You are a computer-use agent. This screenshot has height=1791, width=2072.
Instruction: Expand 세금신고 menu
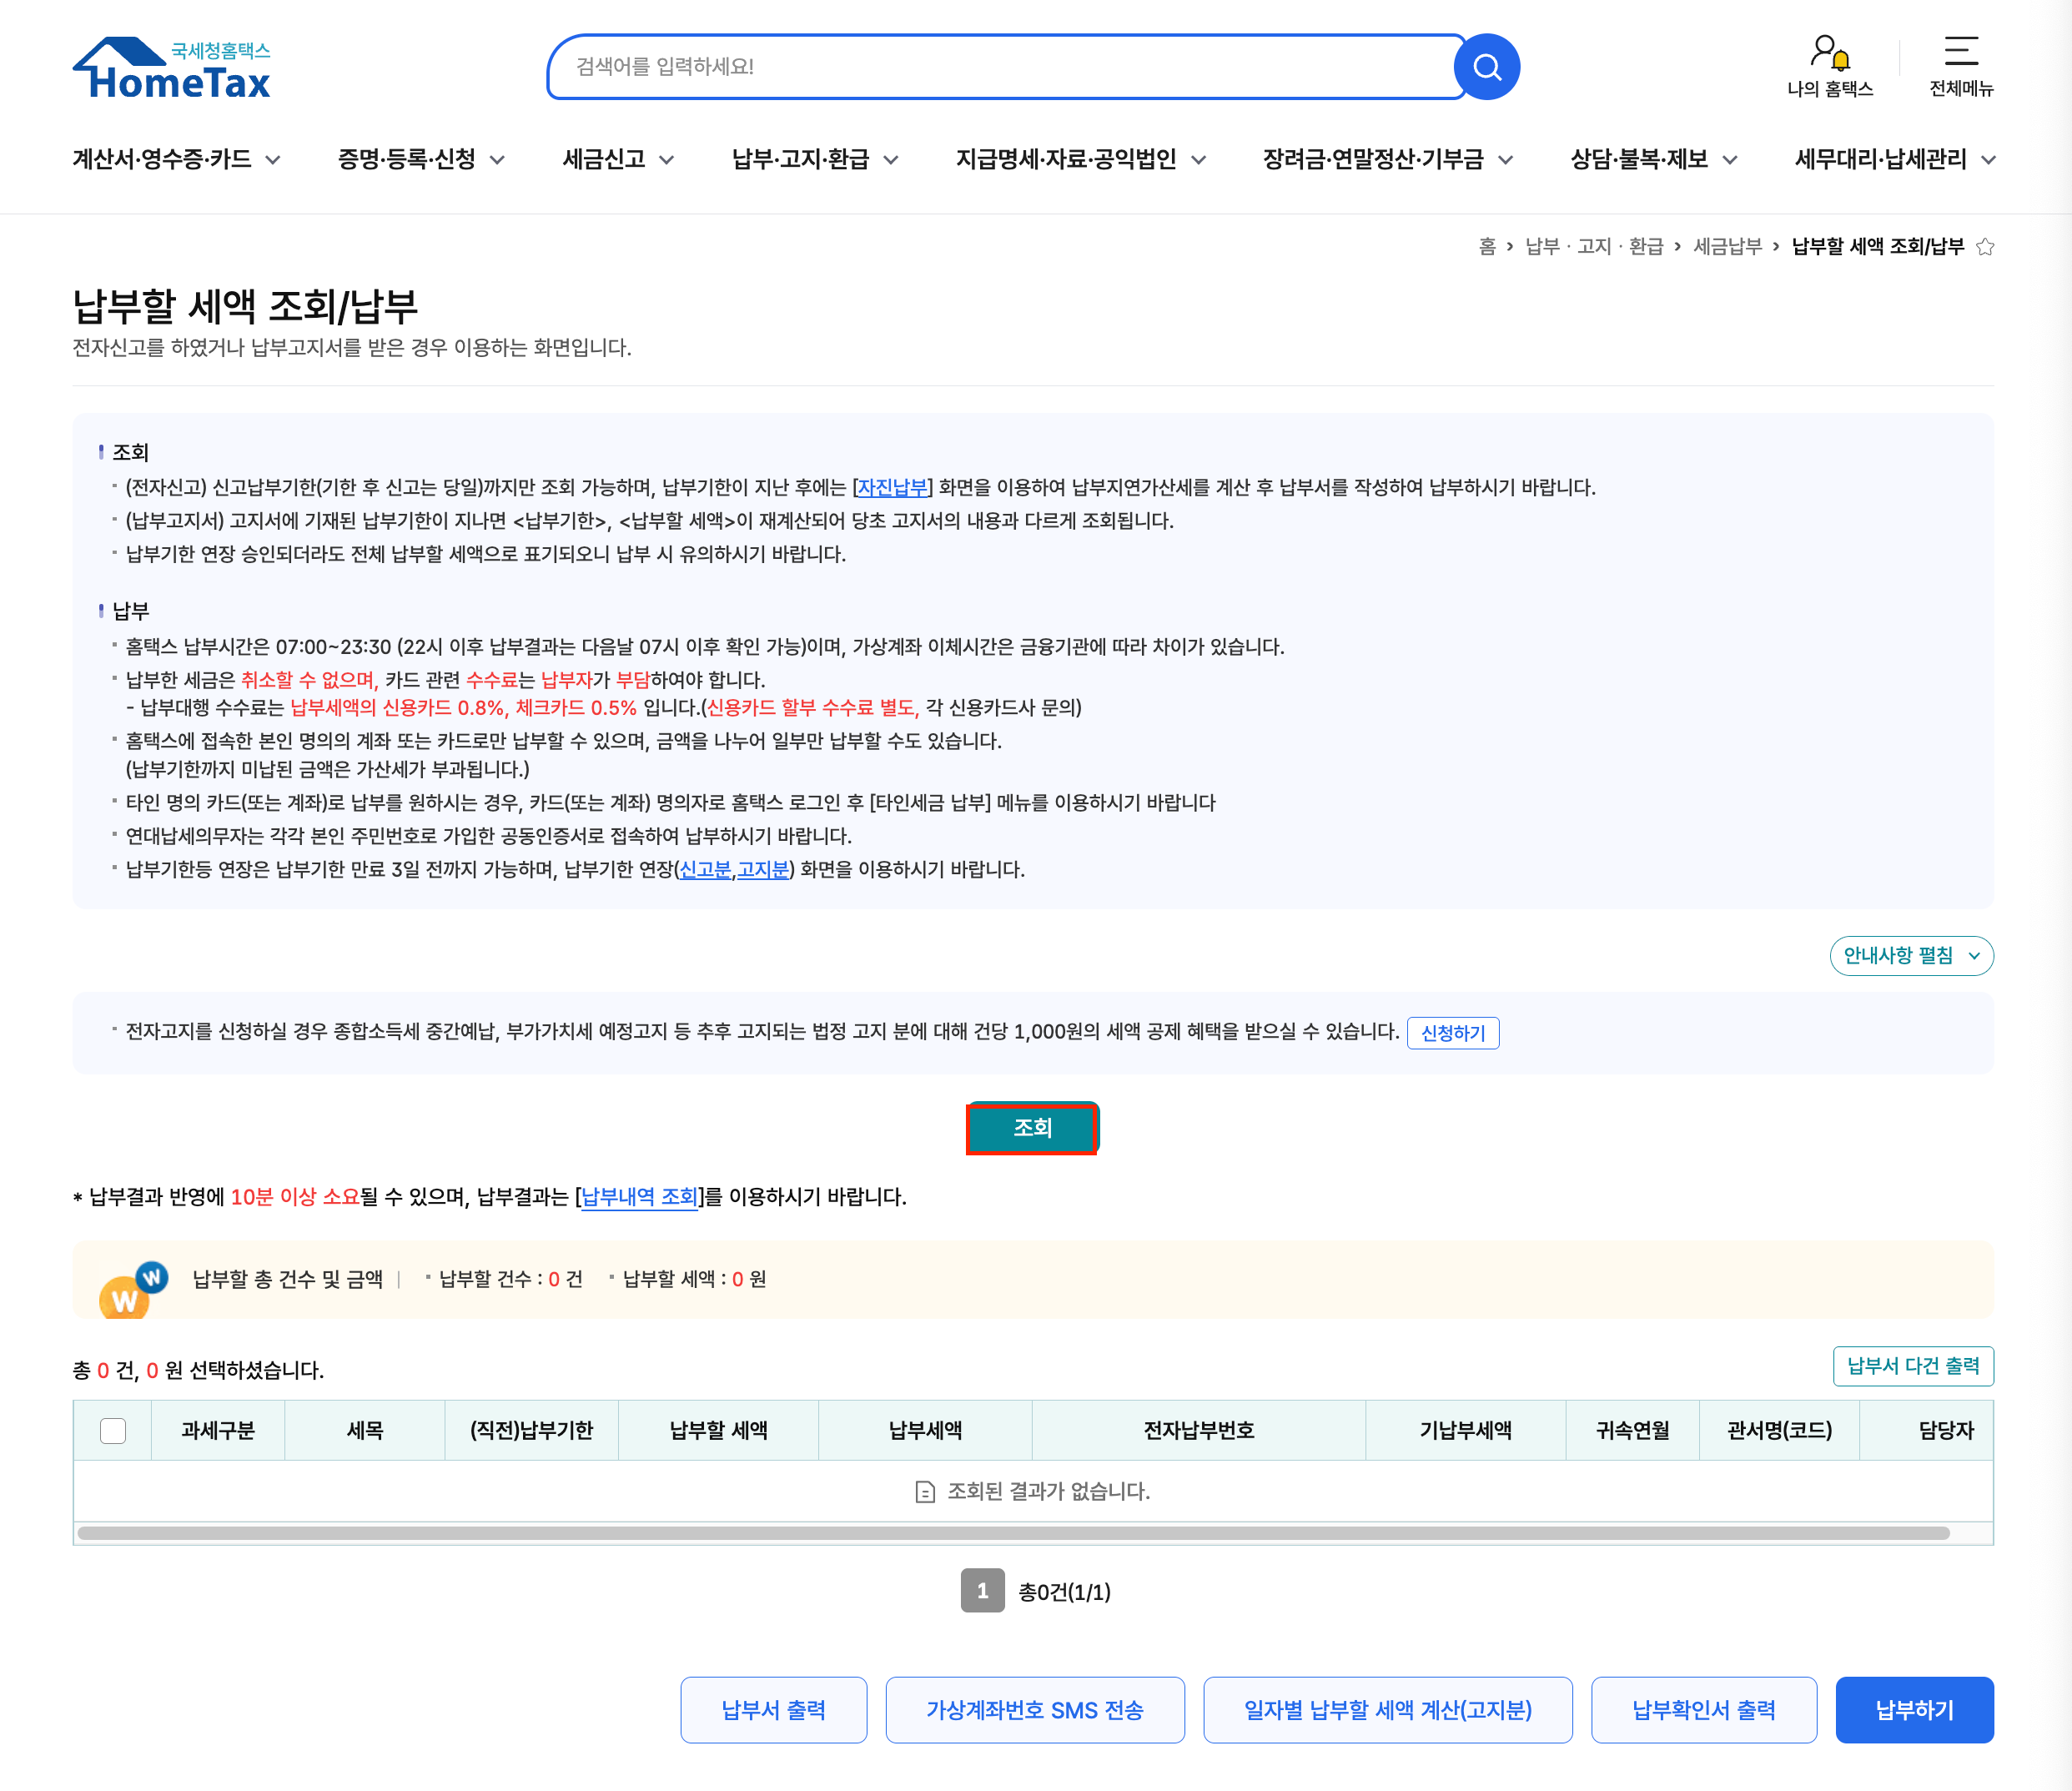618,159
